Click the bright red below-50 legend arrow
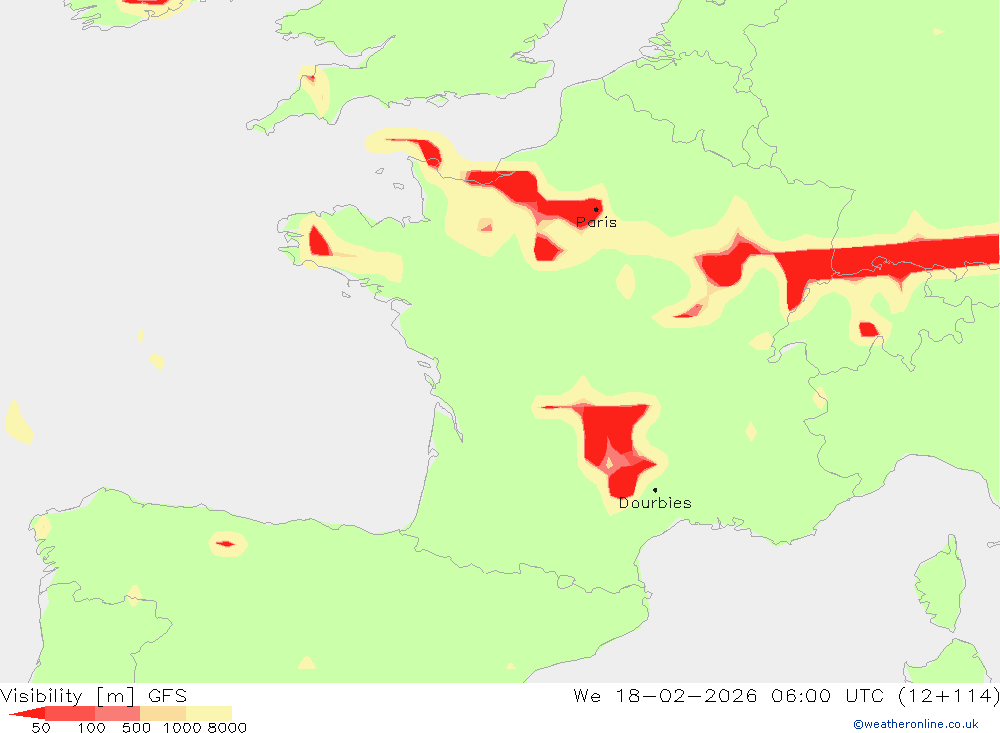Image resolution: width=1000 pixels, height=733 pixels. coord(28,713)
